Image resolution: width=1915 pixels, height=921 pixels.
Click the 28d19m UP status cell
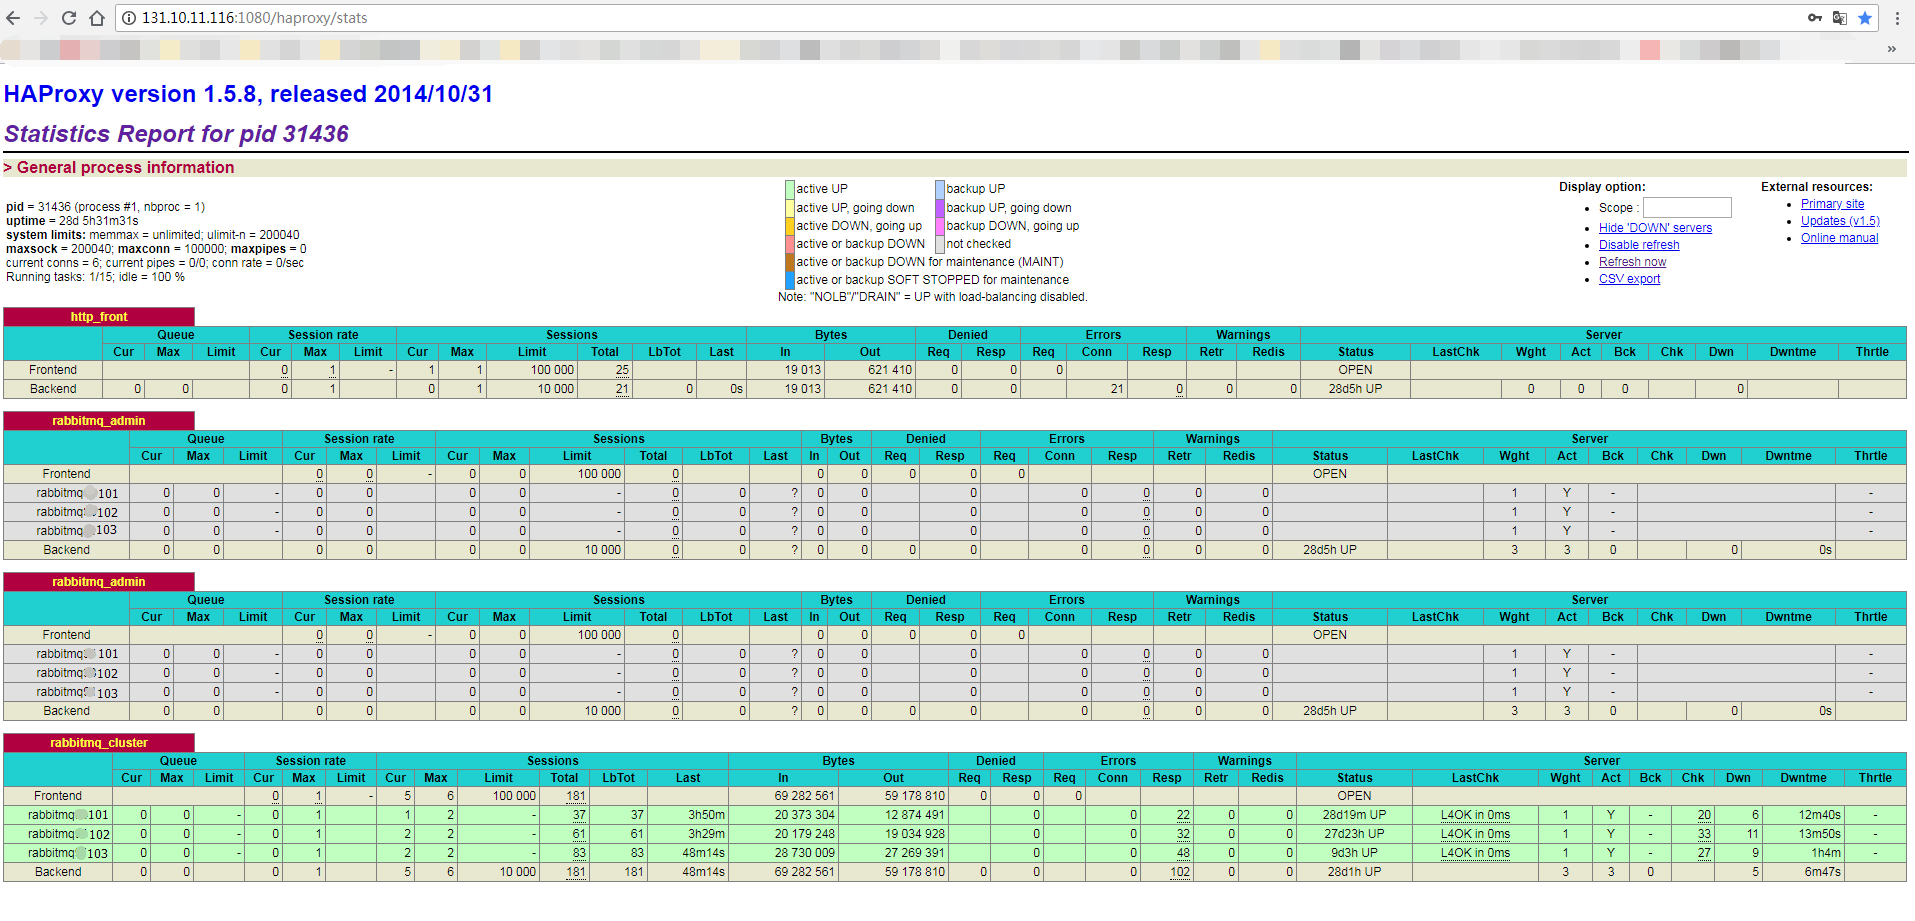click(1355, 815)
